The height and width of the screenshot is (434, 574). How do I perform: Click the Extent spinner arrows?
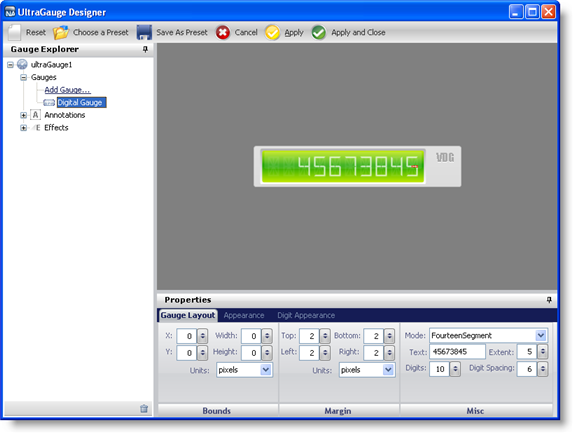pyautogui.click(x=543, y=352)
